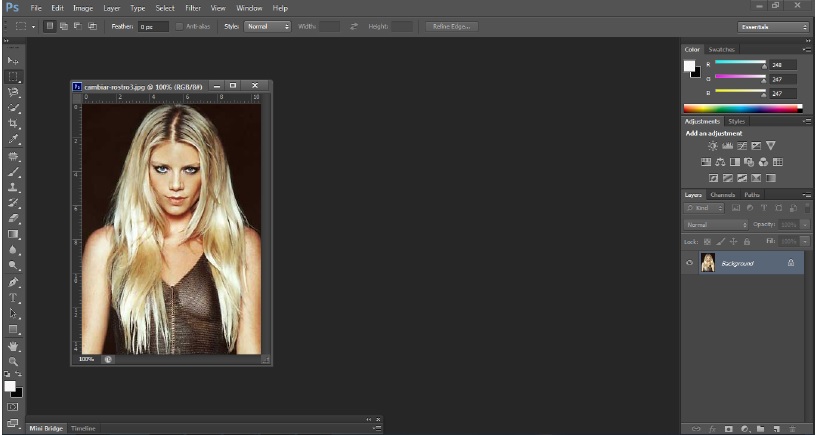Open the Style dropdown set to Normal

[268, 26]
